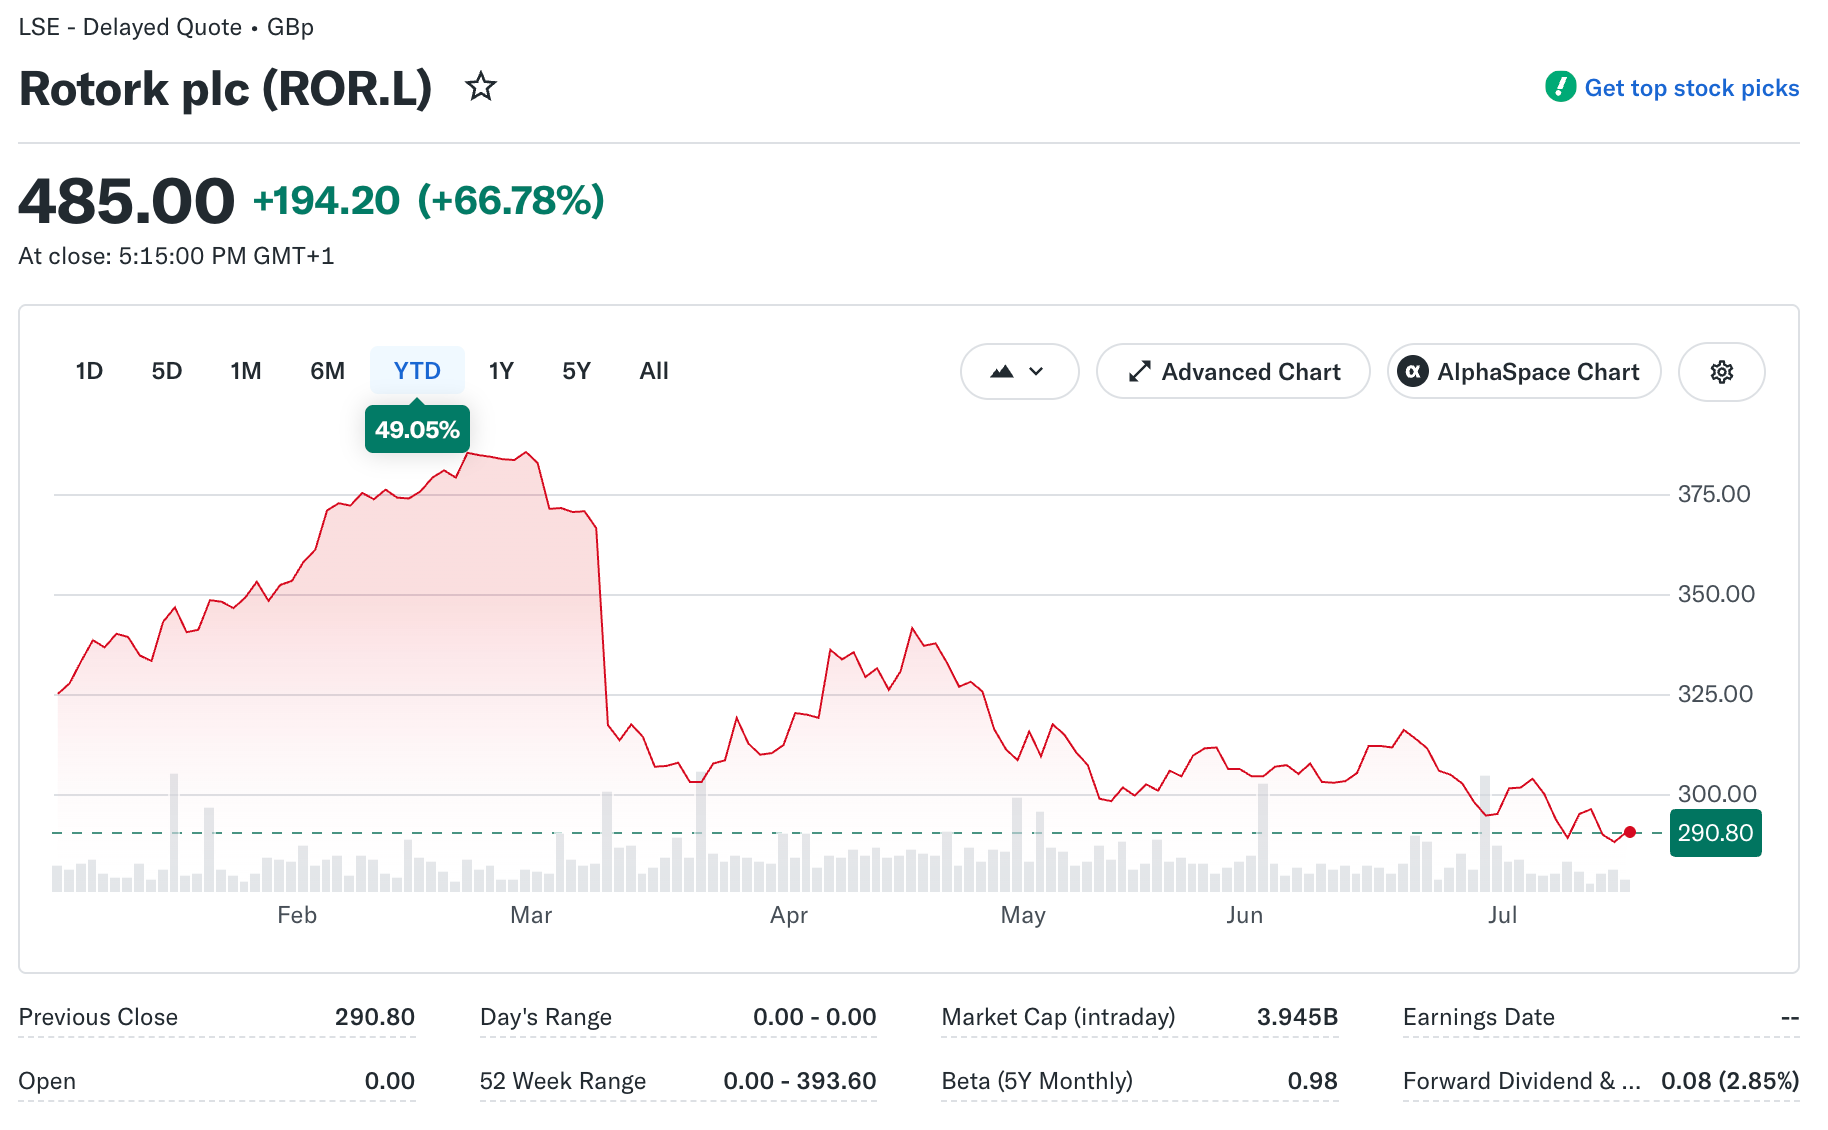Open chart settings gear icon
This screenshot has height=1130, width=1828.
(x=1721, y=372)
